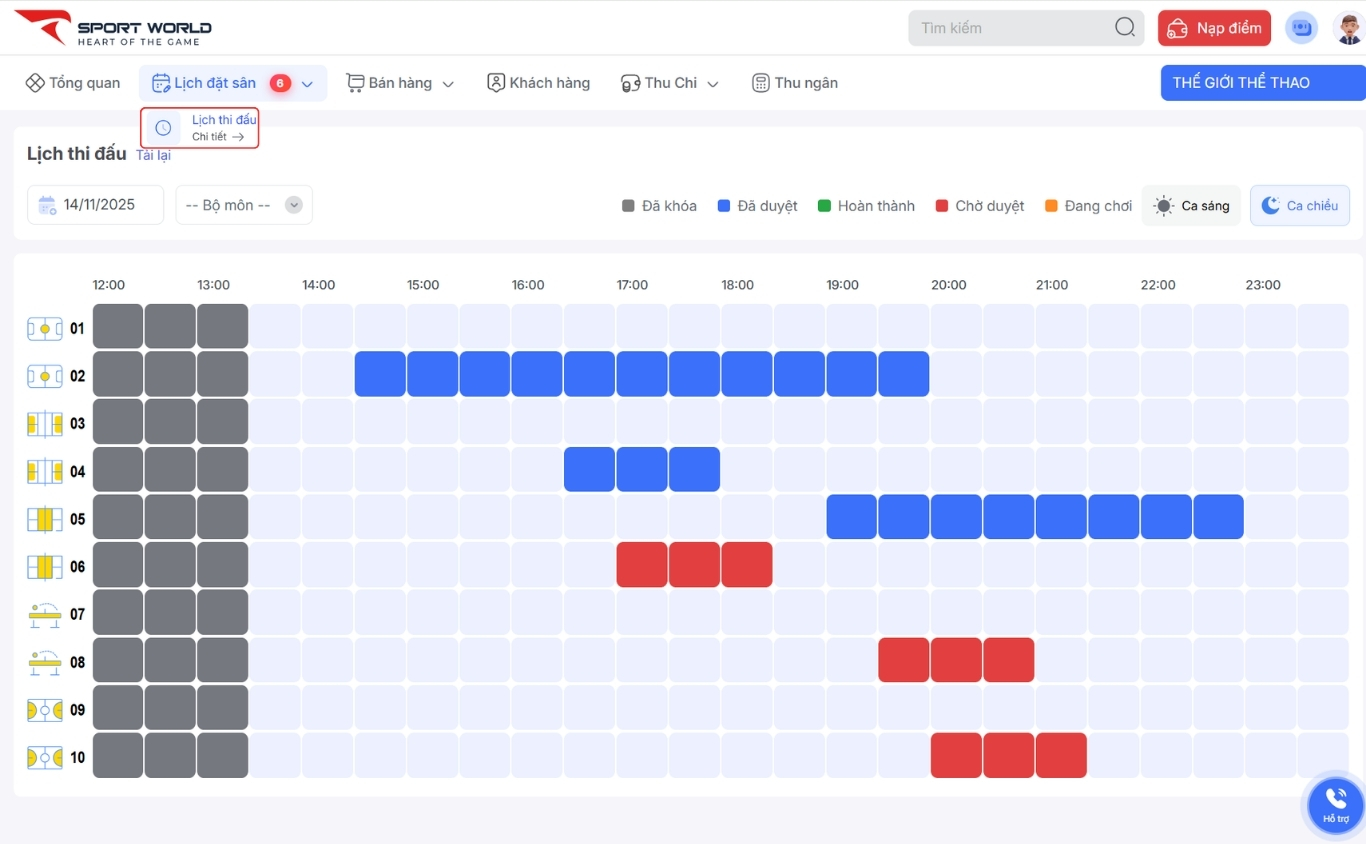Switch to Ca chiều afternoon shift
This screenshot has height=844, width=1366.
coord(1299,206)
